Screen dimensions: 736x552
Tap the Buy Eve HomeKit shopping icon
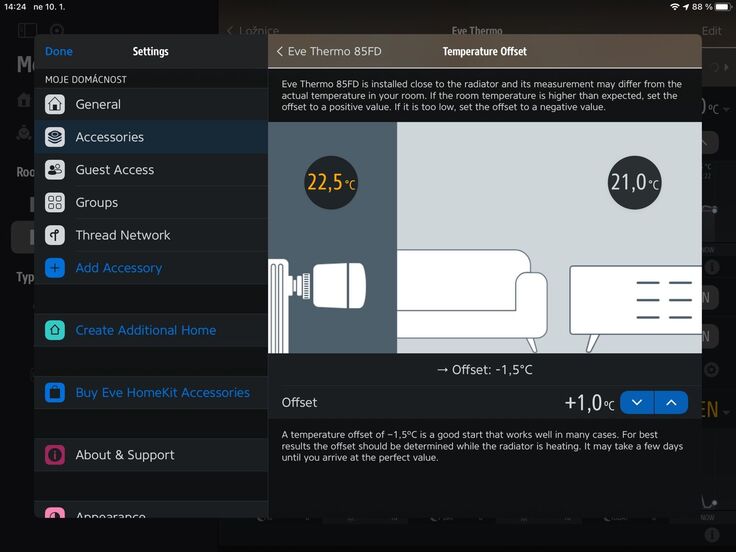point(55,393)
